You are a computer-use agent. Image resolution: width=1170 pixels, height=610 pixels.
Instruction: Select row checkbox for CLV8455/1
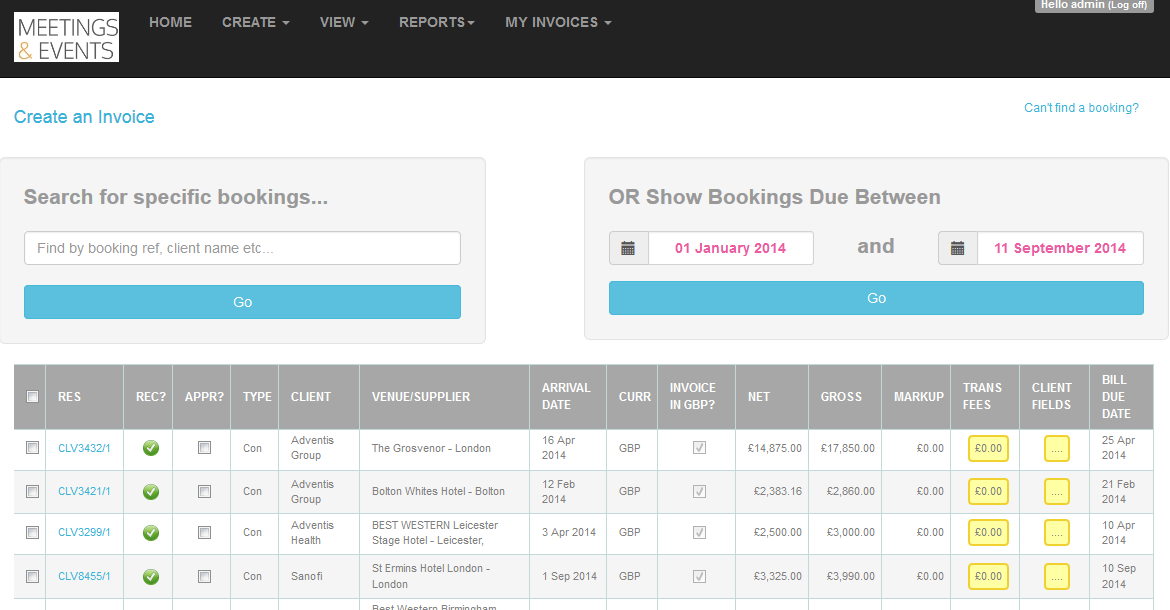[x=32, y=576]
